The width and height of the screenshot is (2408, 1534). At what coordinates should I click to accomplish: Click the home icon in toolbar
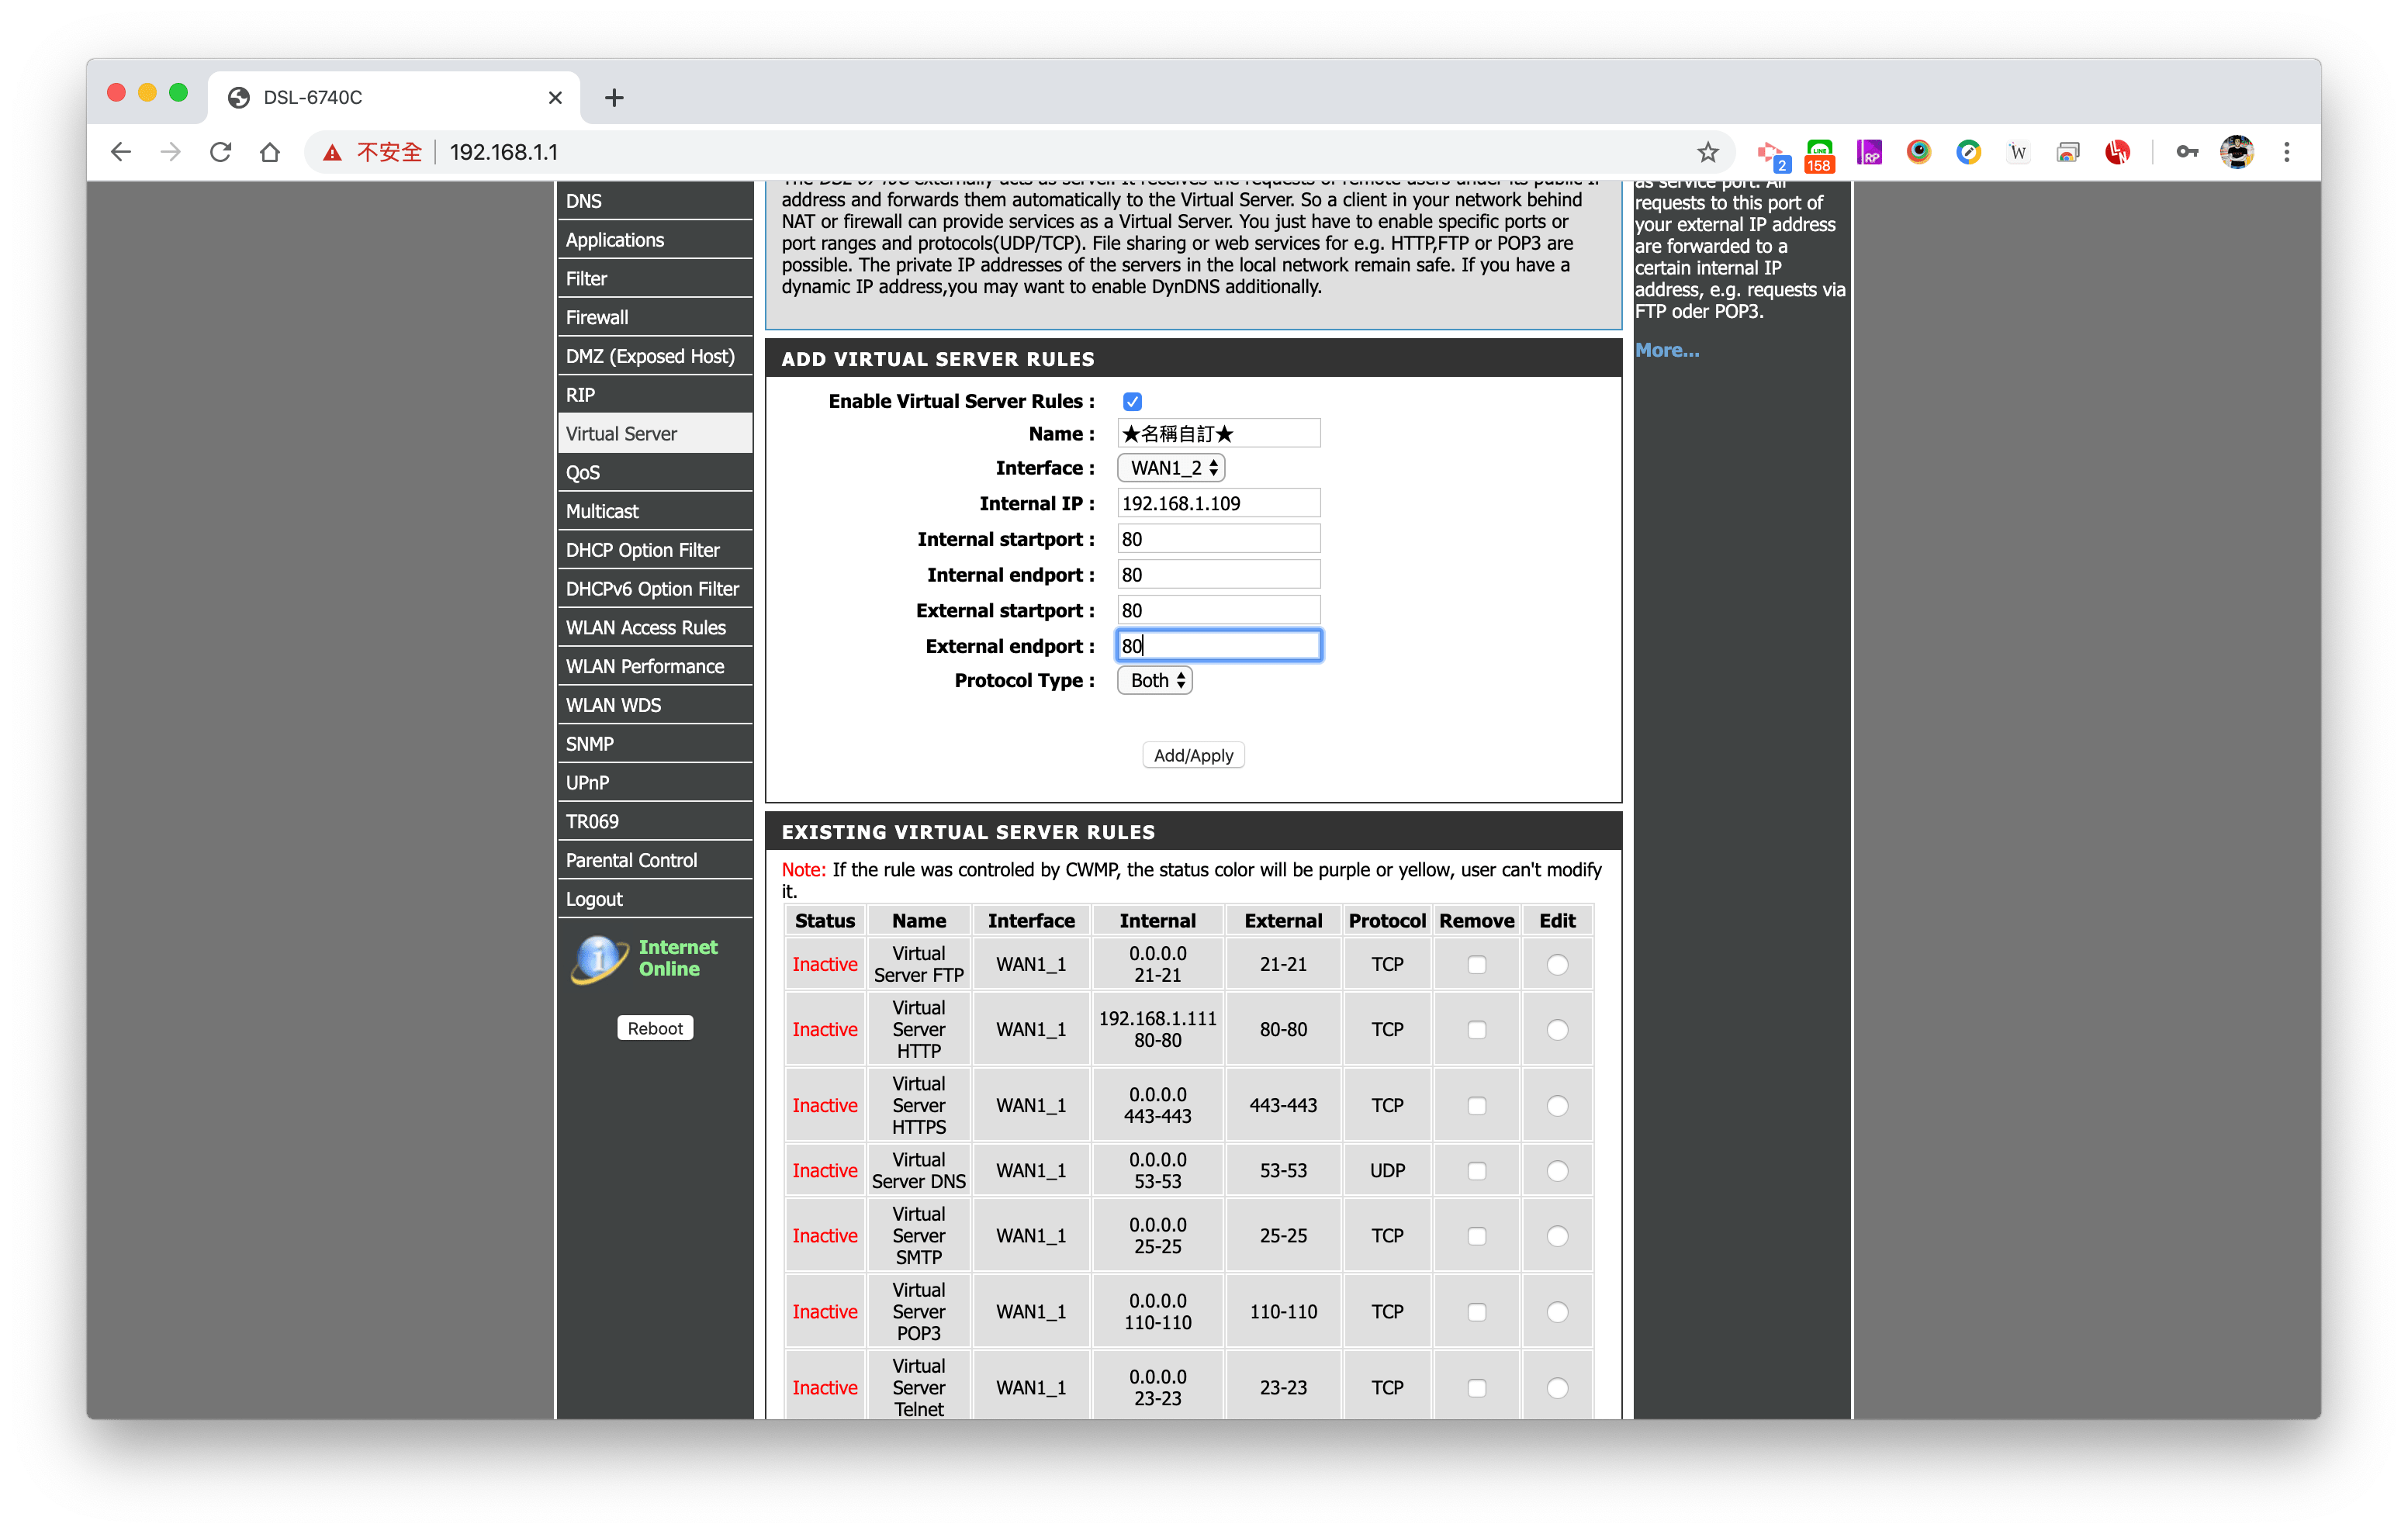(270, 152)
